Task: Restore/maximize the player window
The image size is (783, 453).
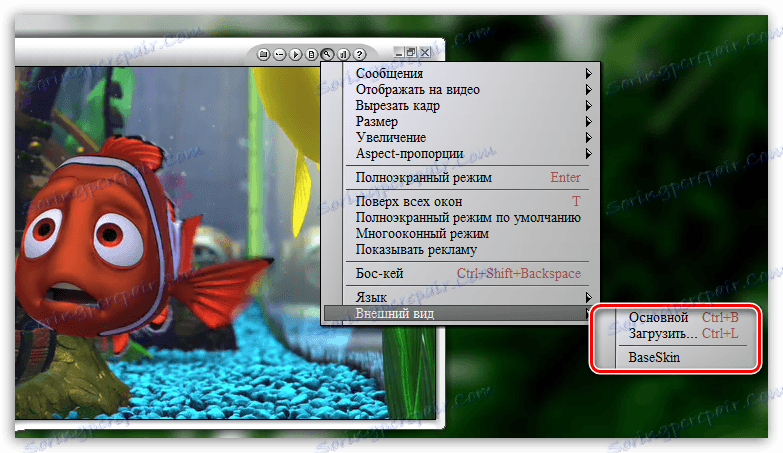Action: [411, 52]
